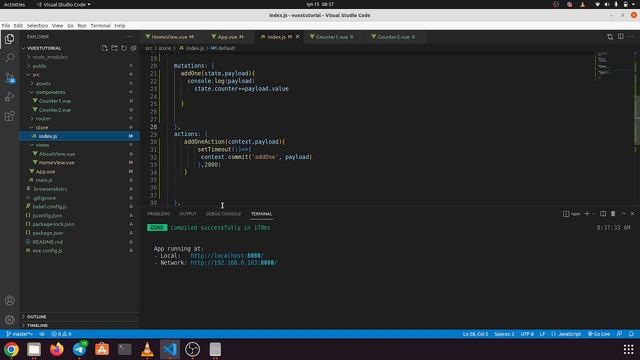Open the localhost:8080 link in terminal
The width and height of the screenshot is (640, 360).
(227, 256)
